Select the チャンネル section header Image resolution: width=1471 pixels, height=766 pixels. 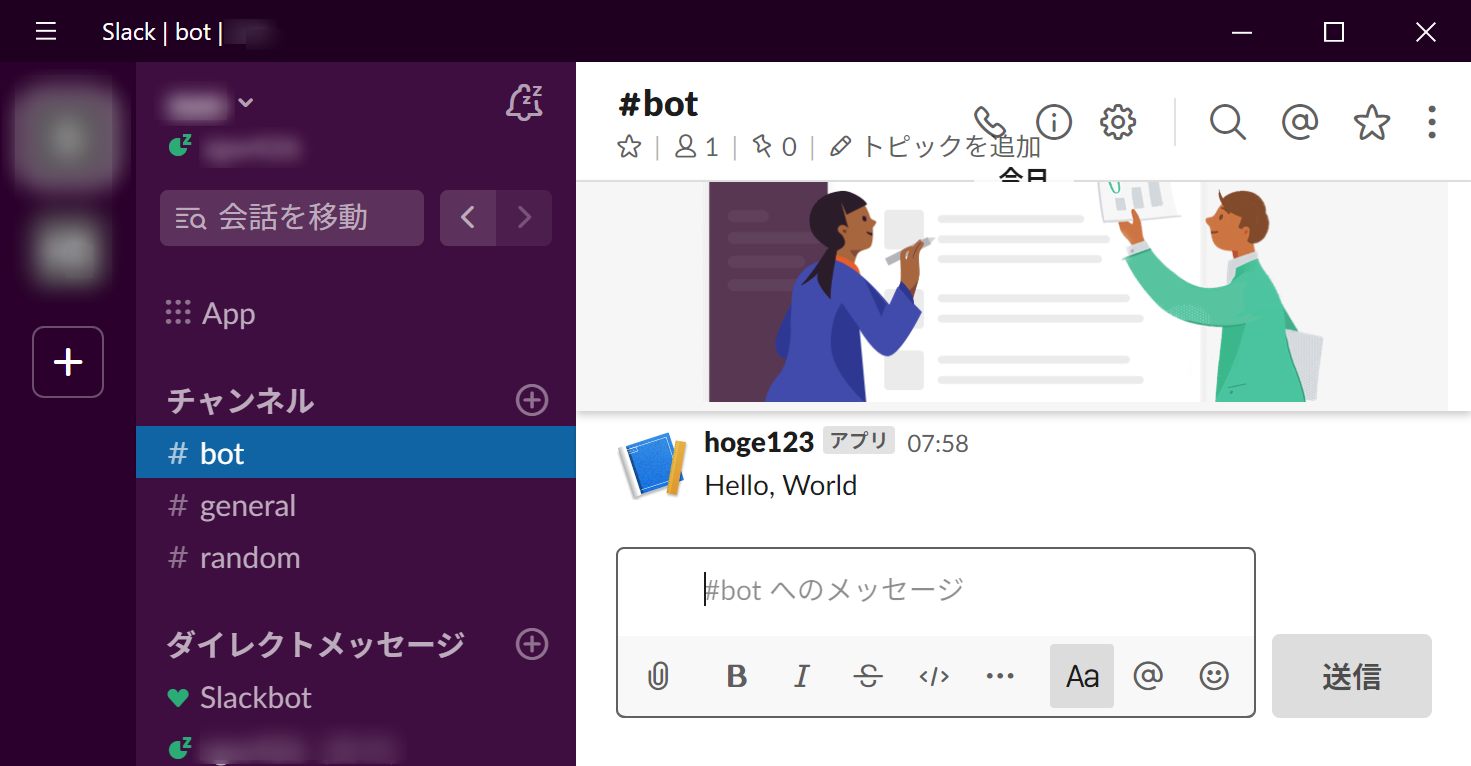pyautogui.click(x=241, y=401)
